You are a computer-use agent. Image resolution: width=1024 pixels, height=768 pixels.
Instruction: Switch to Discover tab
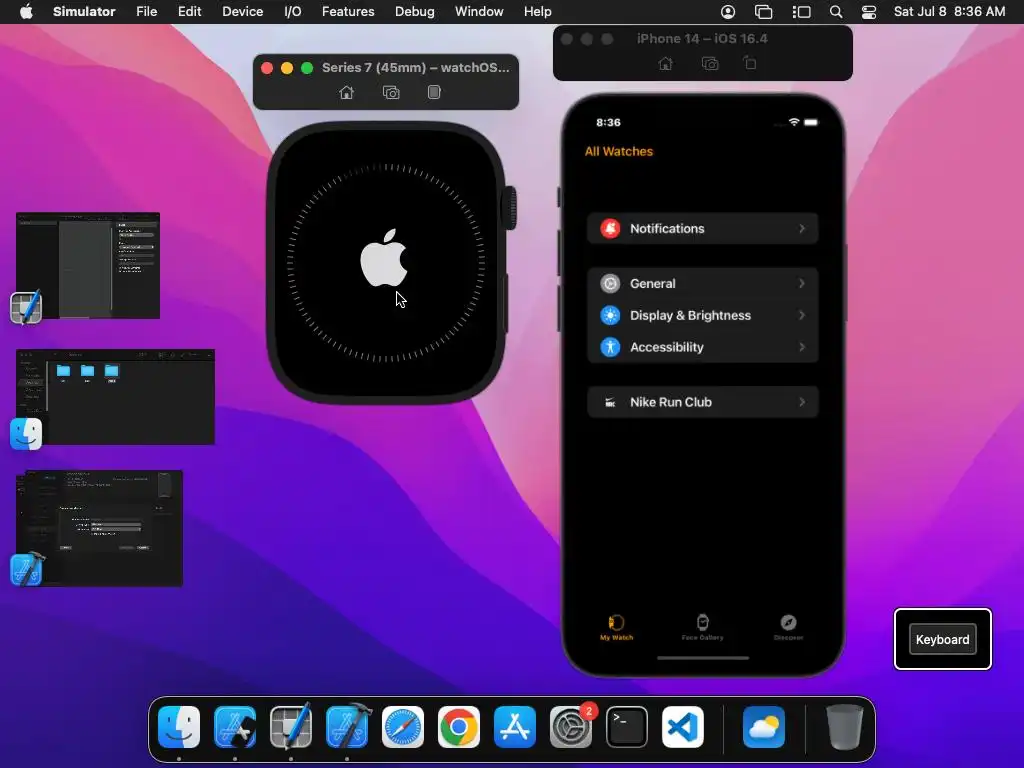(x=788, y=628)
